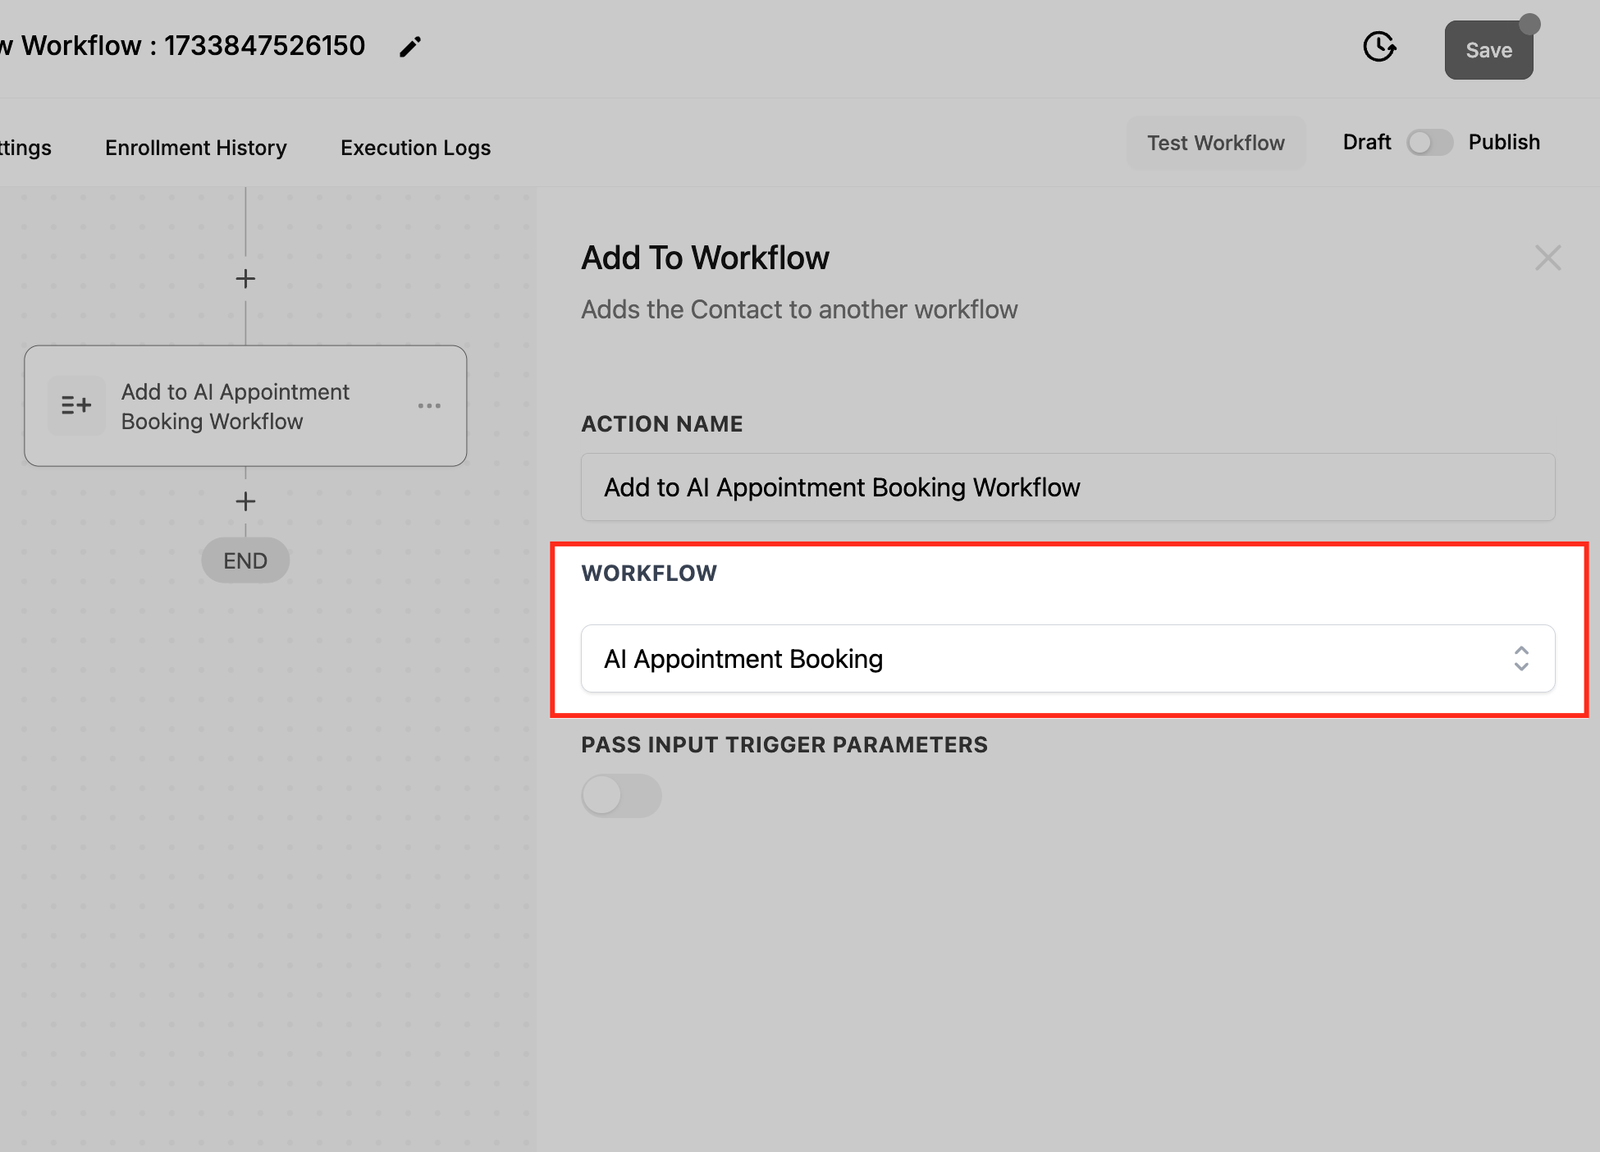Open the Workflow dropdown showing AI Appointment Booking
The height and width of the screenshot is (1152, 1600).
pos(1050,659)
